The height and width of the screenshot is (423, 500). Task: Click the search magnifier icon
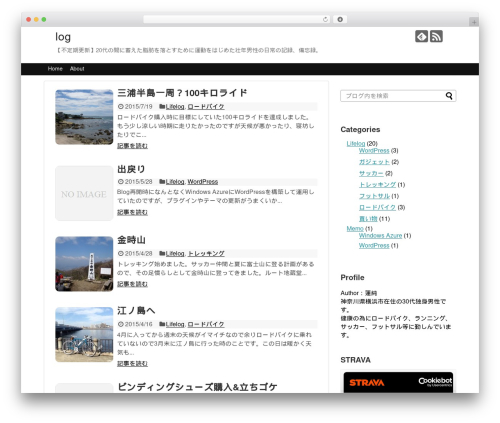[449, 96]
